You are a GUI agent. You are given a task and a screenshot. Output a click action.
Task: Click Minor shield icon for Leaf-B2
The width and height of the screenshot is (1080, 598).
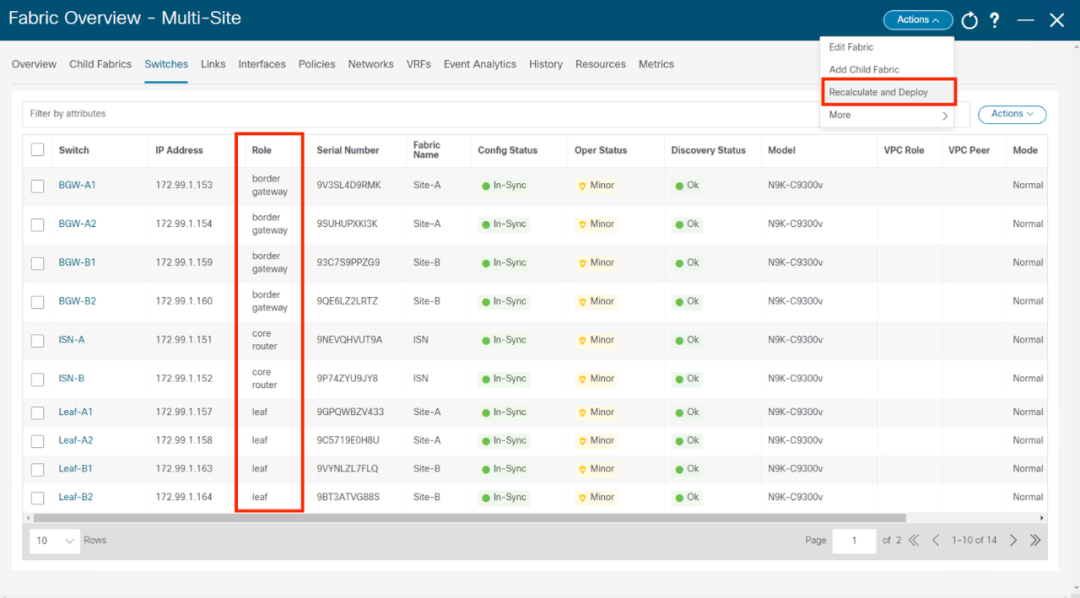tap(582, 497)
